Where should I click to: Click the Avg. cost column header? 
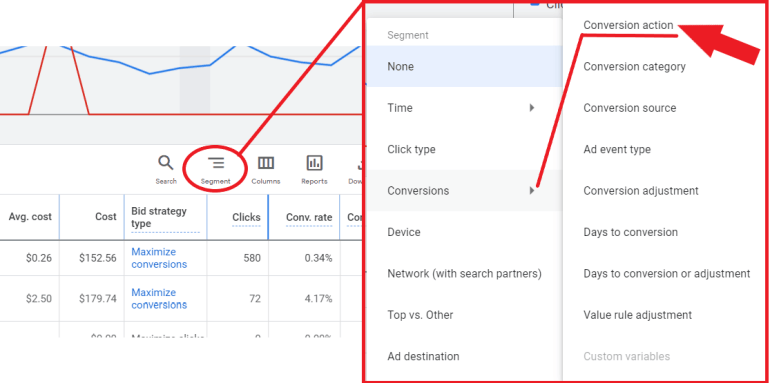coord(30,217)
